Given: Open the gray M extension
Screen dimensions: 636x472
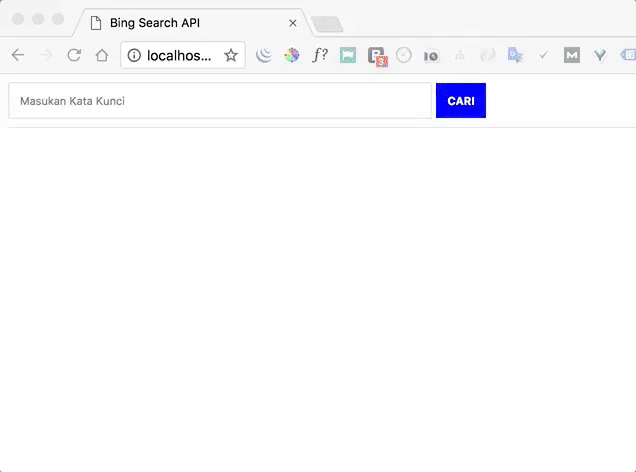Looking at the screenshot, I should pos(572,55).
